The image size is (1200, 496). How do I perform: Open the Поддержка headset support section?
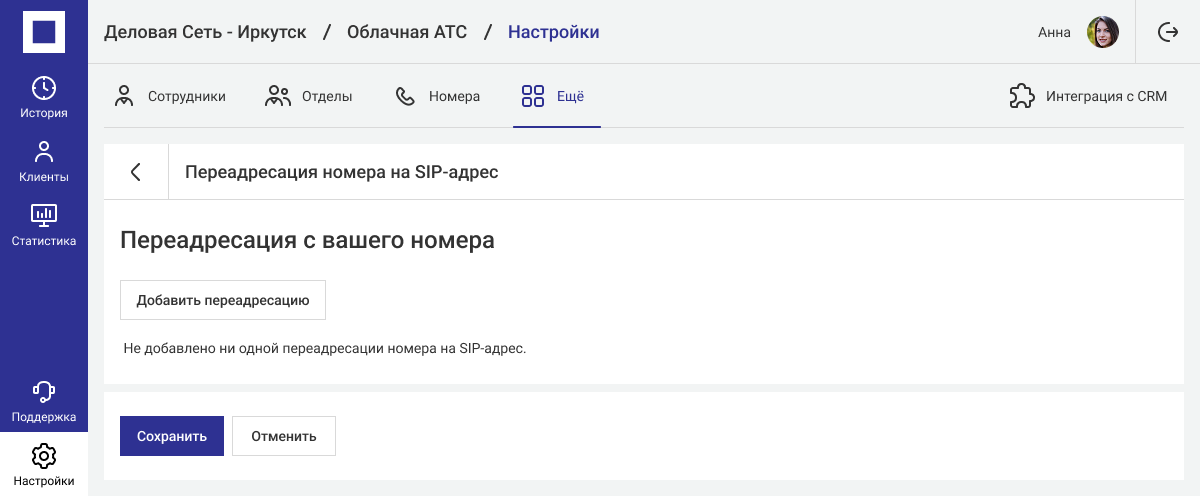pos(44,401)
